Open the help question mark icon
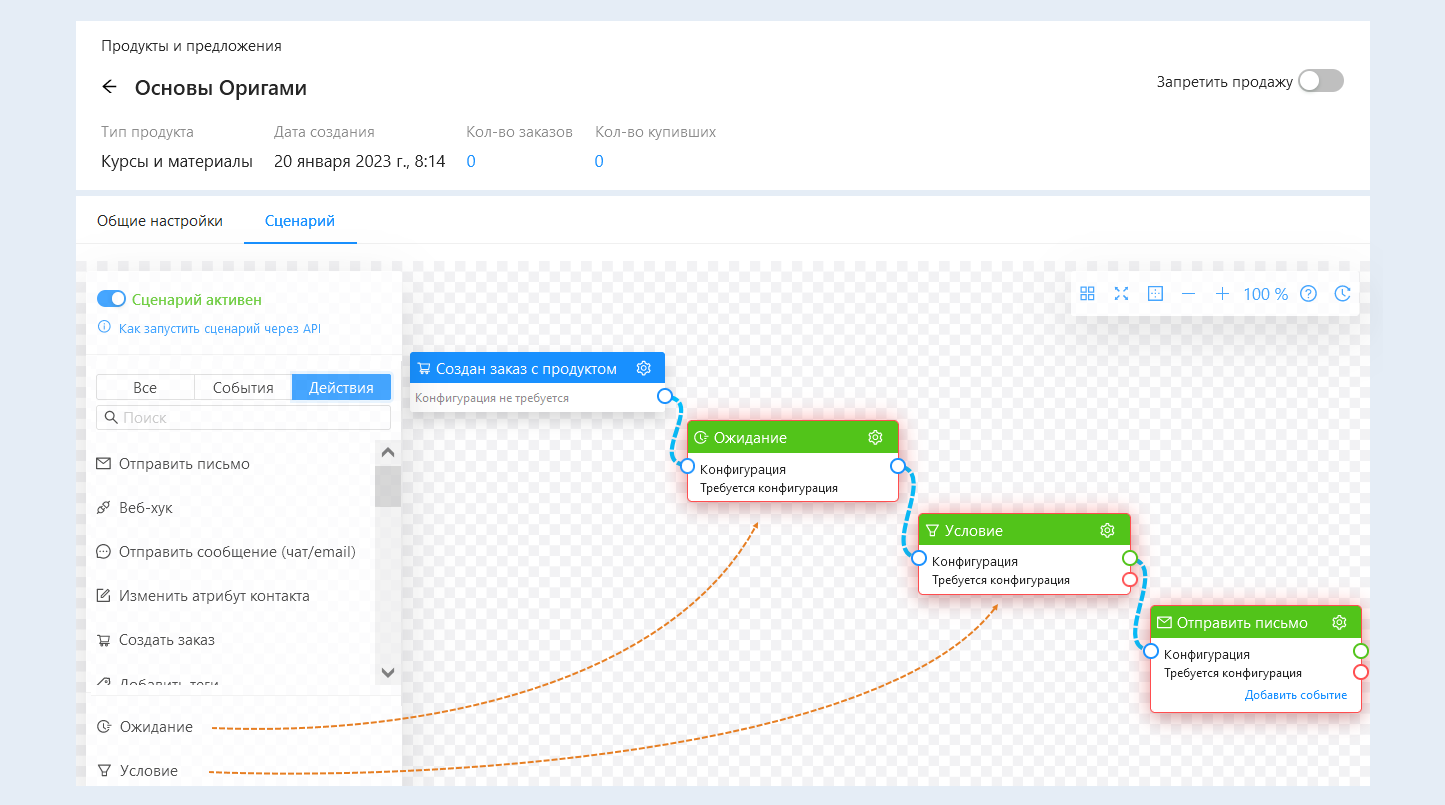The width and height of the screenshot is (1445, 805). click(1308, 294)
